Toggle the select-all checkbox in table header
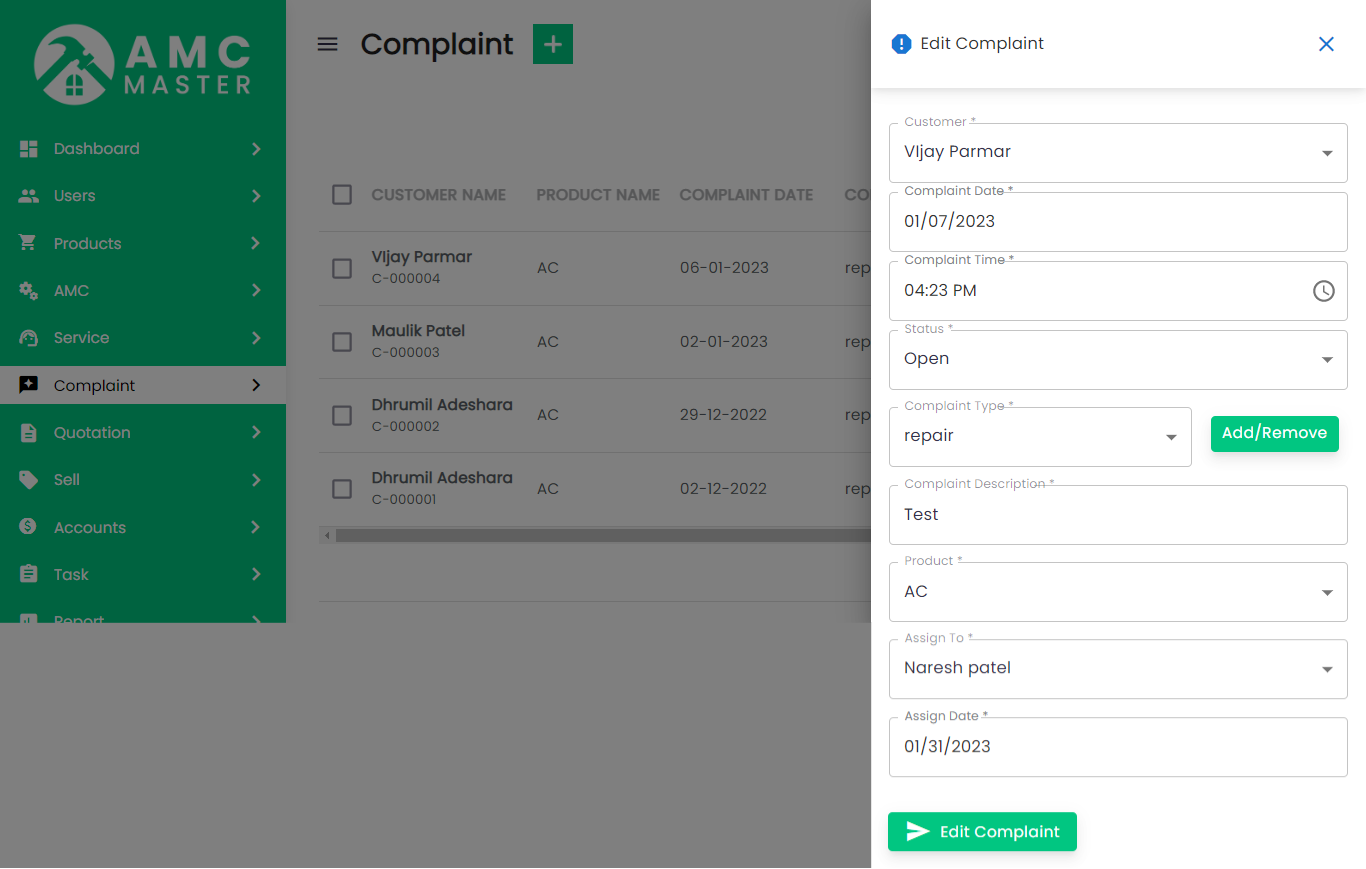The width and height of the screenshot is (1366, 869). point(342,195)
